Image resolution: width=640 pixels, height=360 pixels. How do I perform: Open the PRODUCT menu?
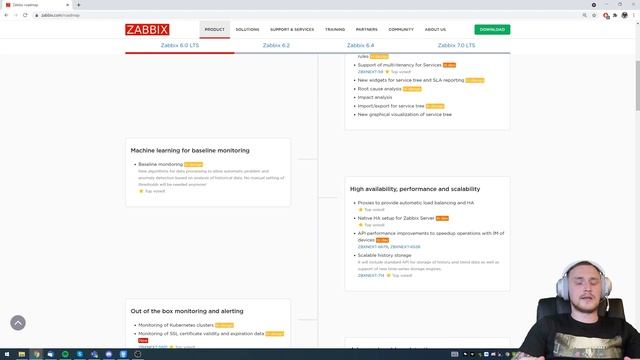click(x=215, y=29)
